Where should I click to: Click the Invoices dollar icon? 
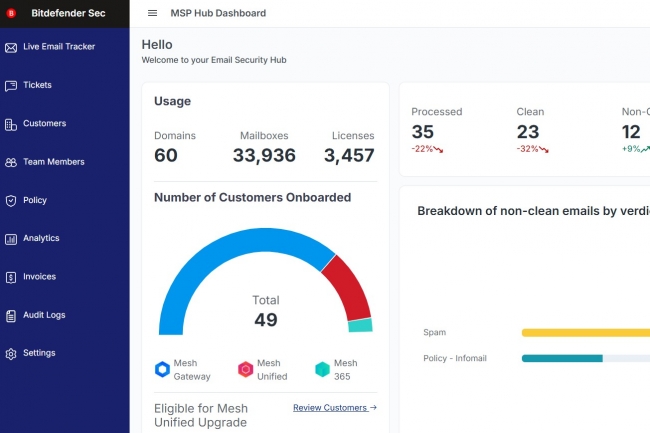[11, 277]
